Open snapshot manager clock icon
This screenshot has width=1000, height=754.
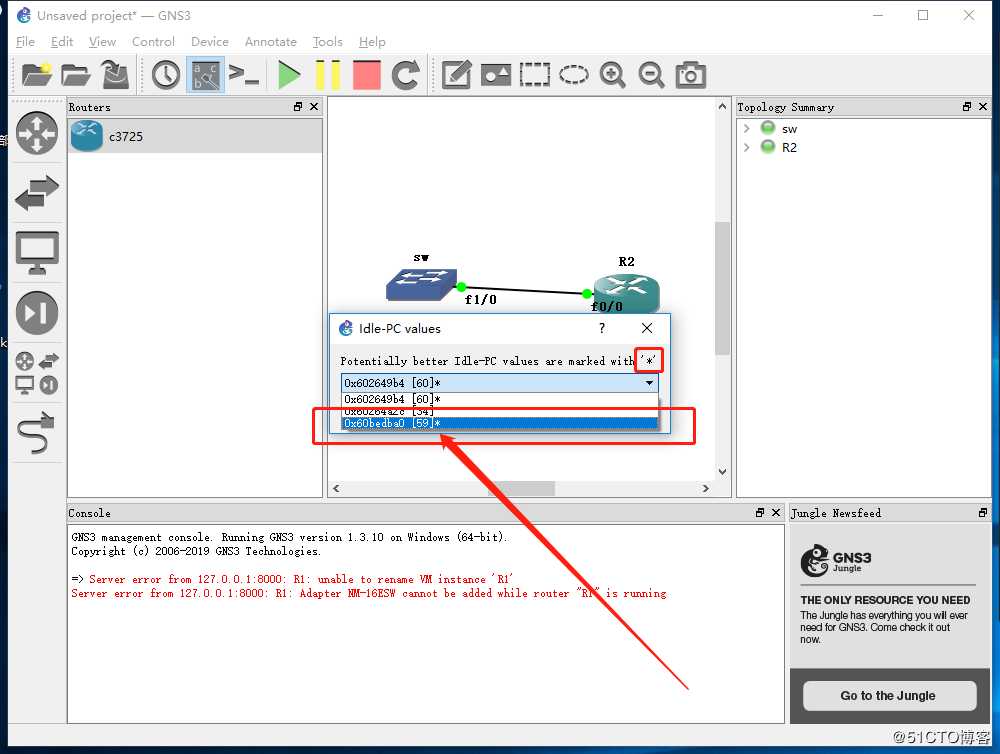pos(166,75)
